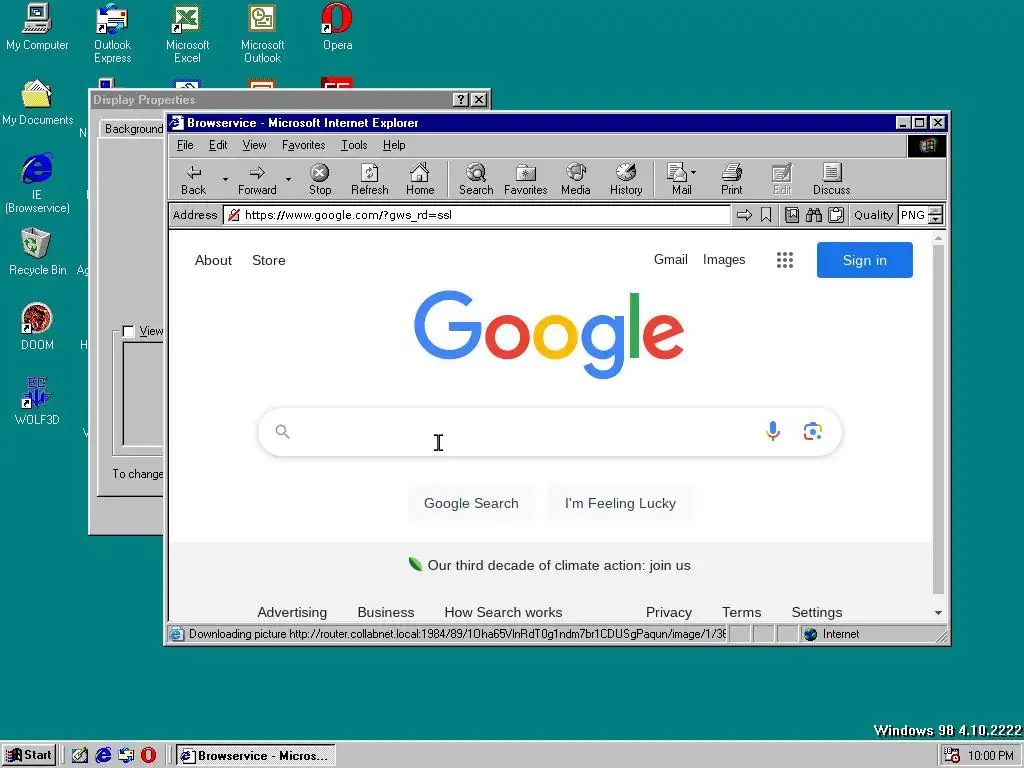Click the bookmark ribbon icon in address bar
The width and height of the screenshot is (1024, 768).
click(x=766, y=215)
